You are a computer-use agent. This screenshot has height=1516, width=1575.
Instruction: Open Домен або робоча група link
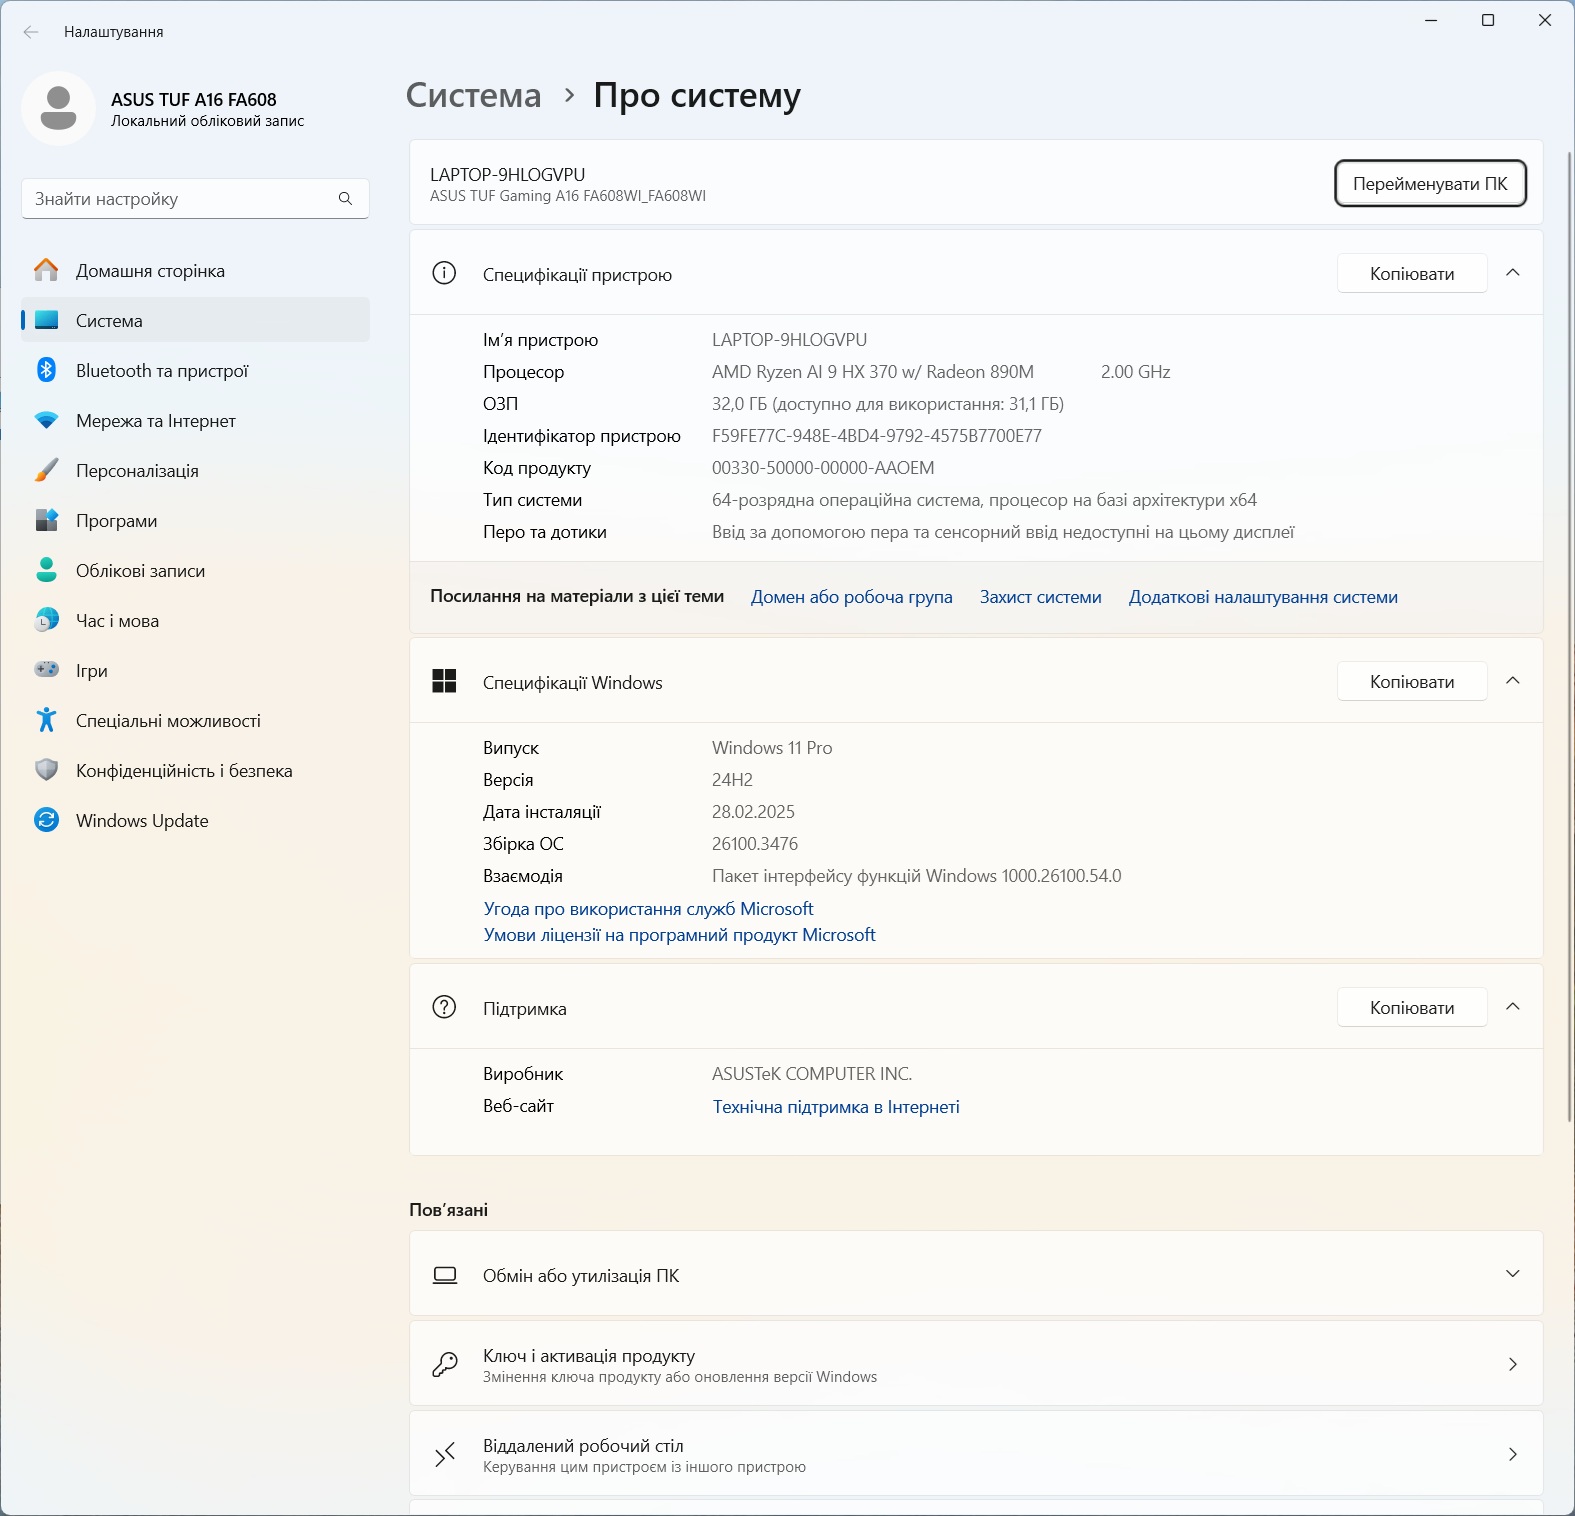click(852, 597)
